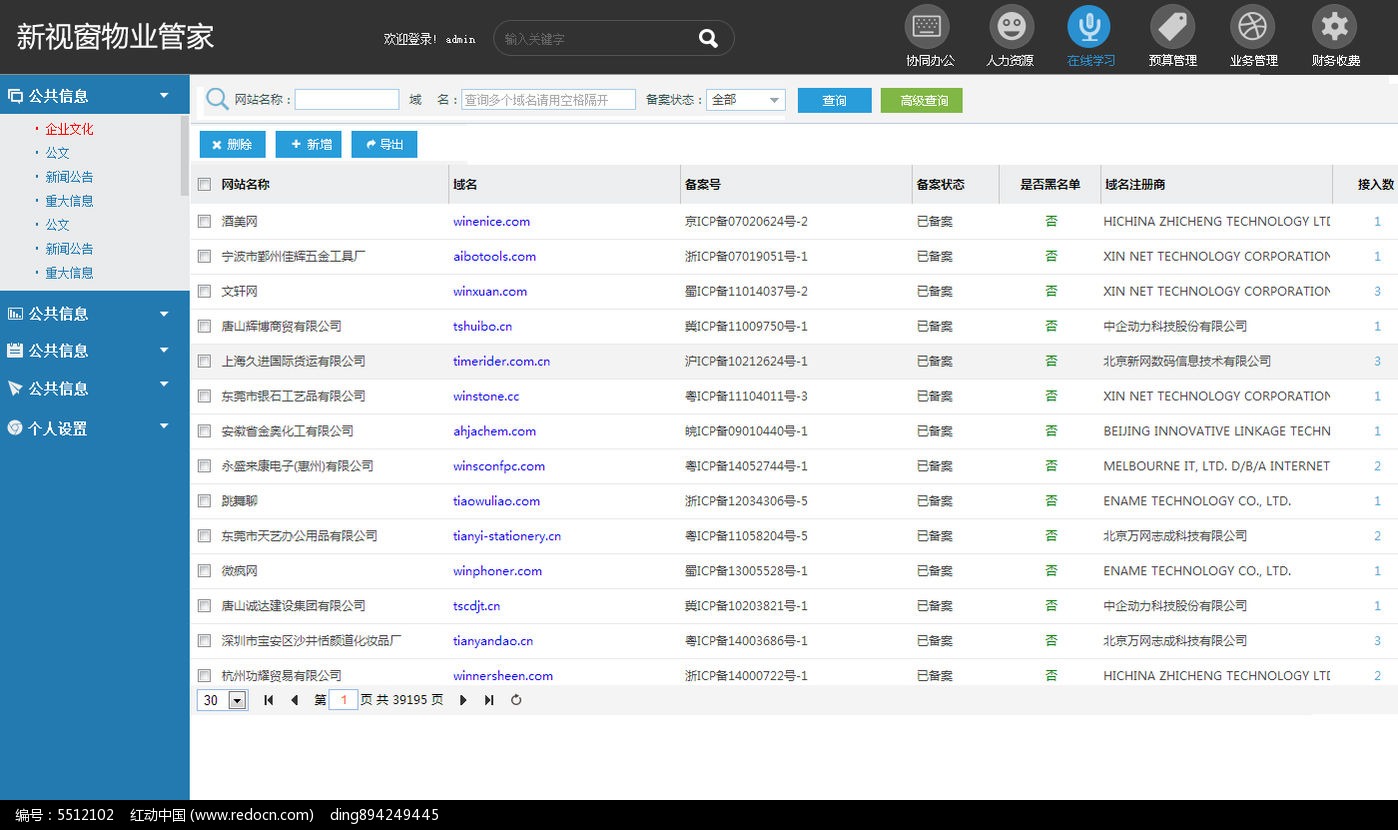
Task: Click 接入数 value for winxuan.com row
Action: pos(1377,291)
